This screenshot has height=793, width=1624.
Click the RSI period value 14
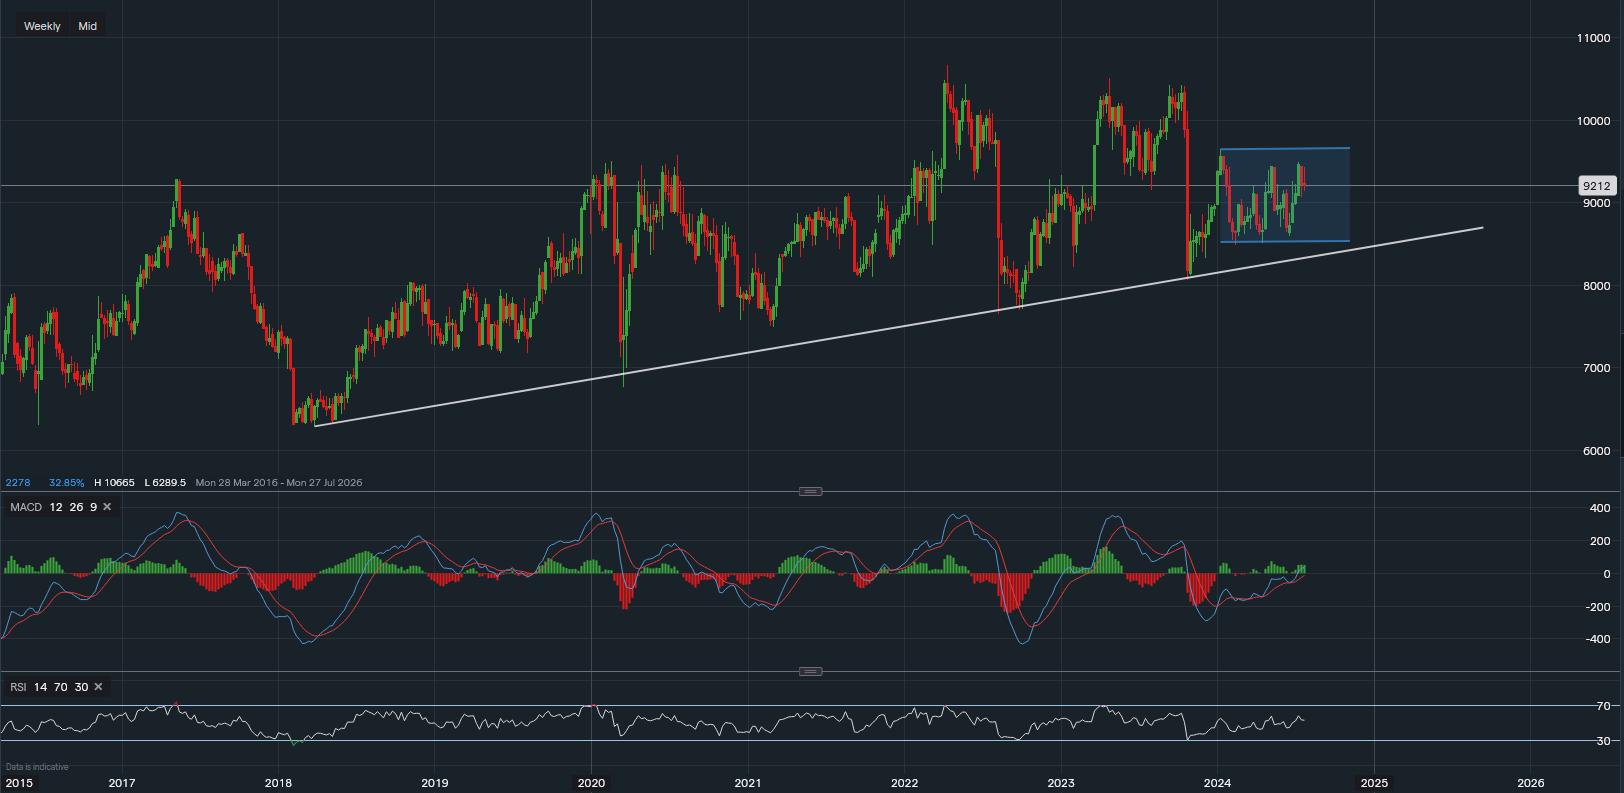pos(40,687)
